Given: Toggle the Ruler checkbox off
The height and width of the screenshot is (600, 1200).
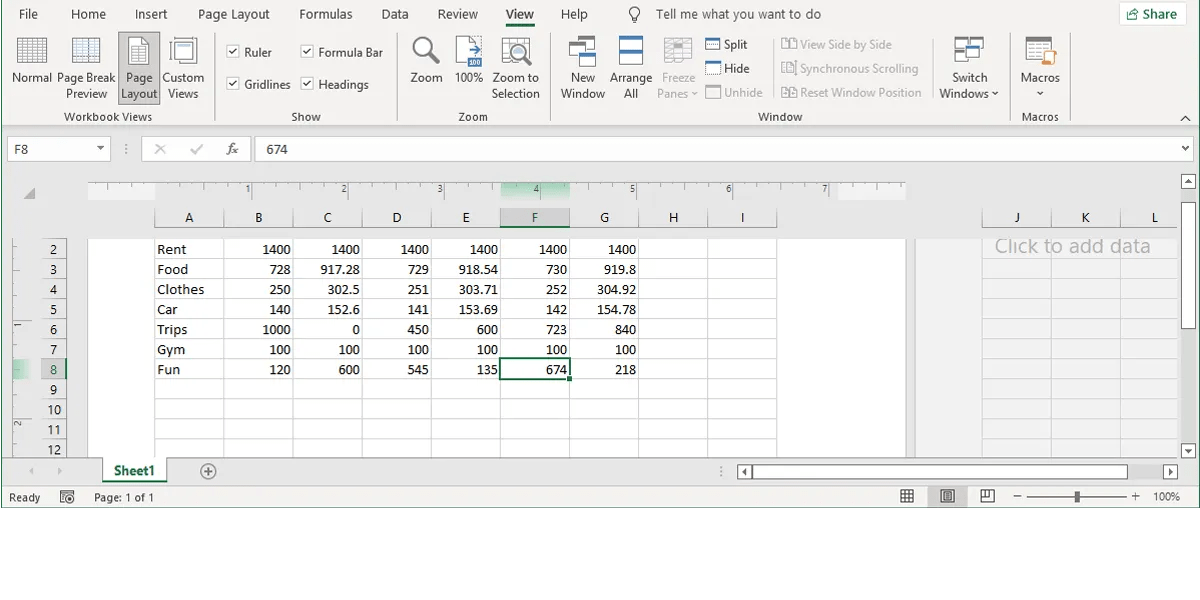Looking at the screenshot, I should 233,50.
